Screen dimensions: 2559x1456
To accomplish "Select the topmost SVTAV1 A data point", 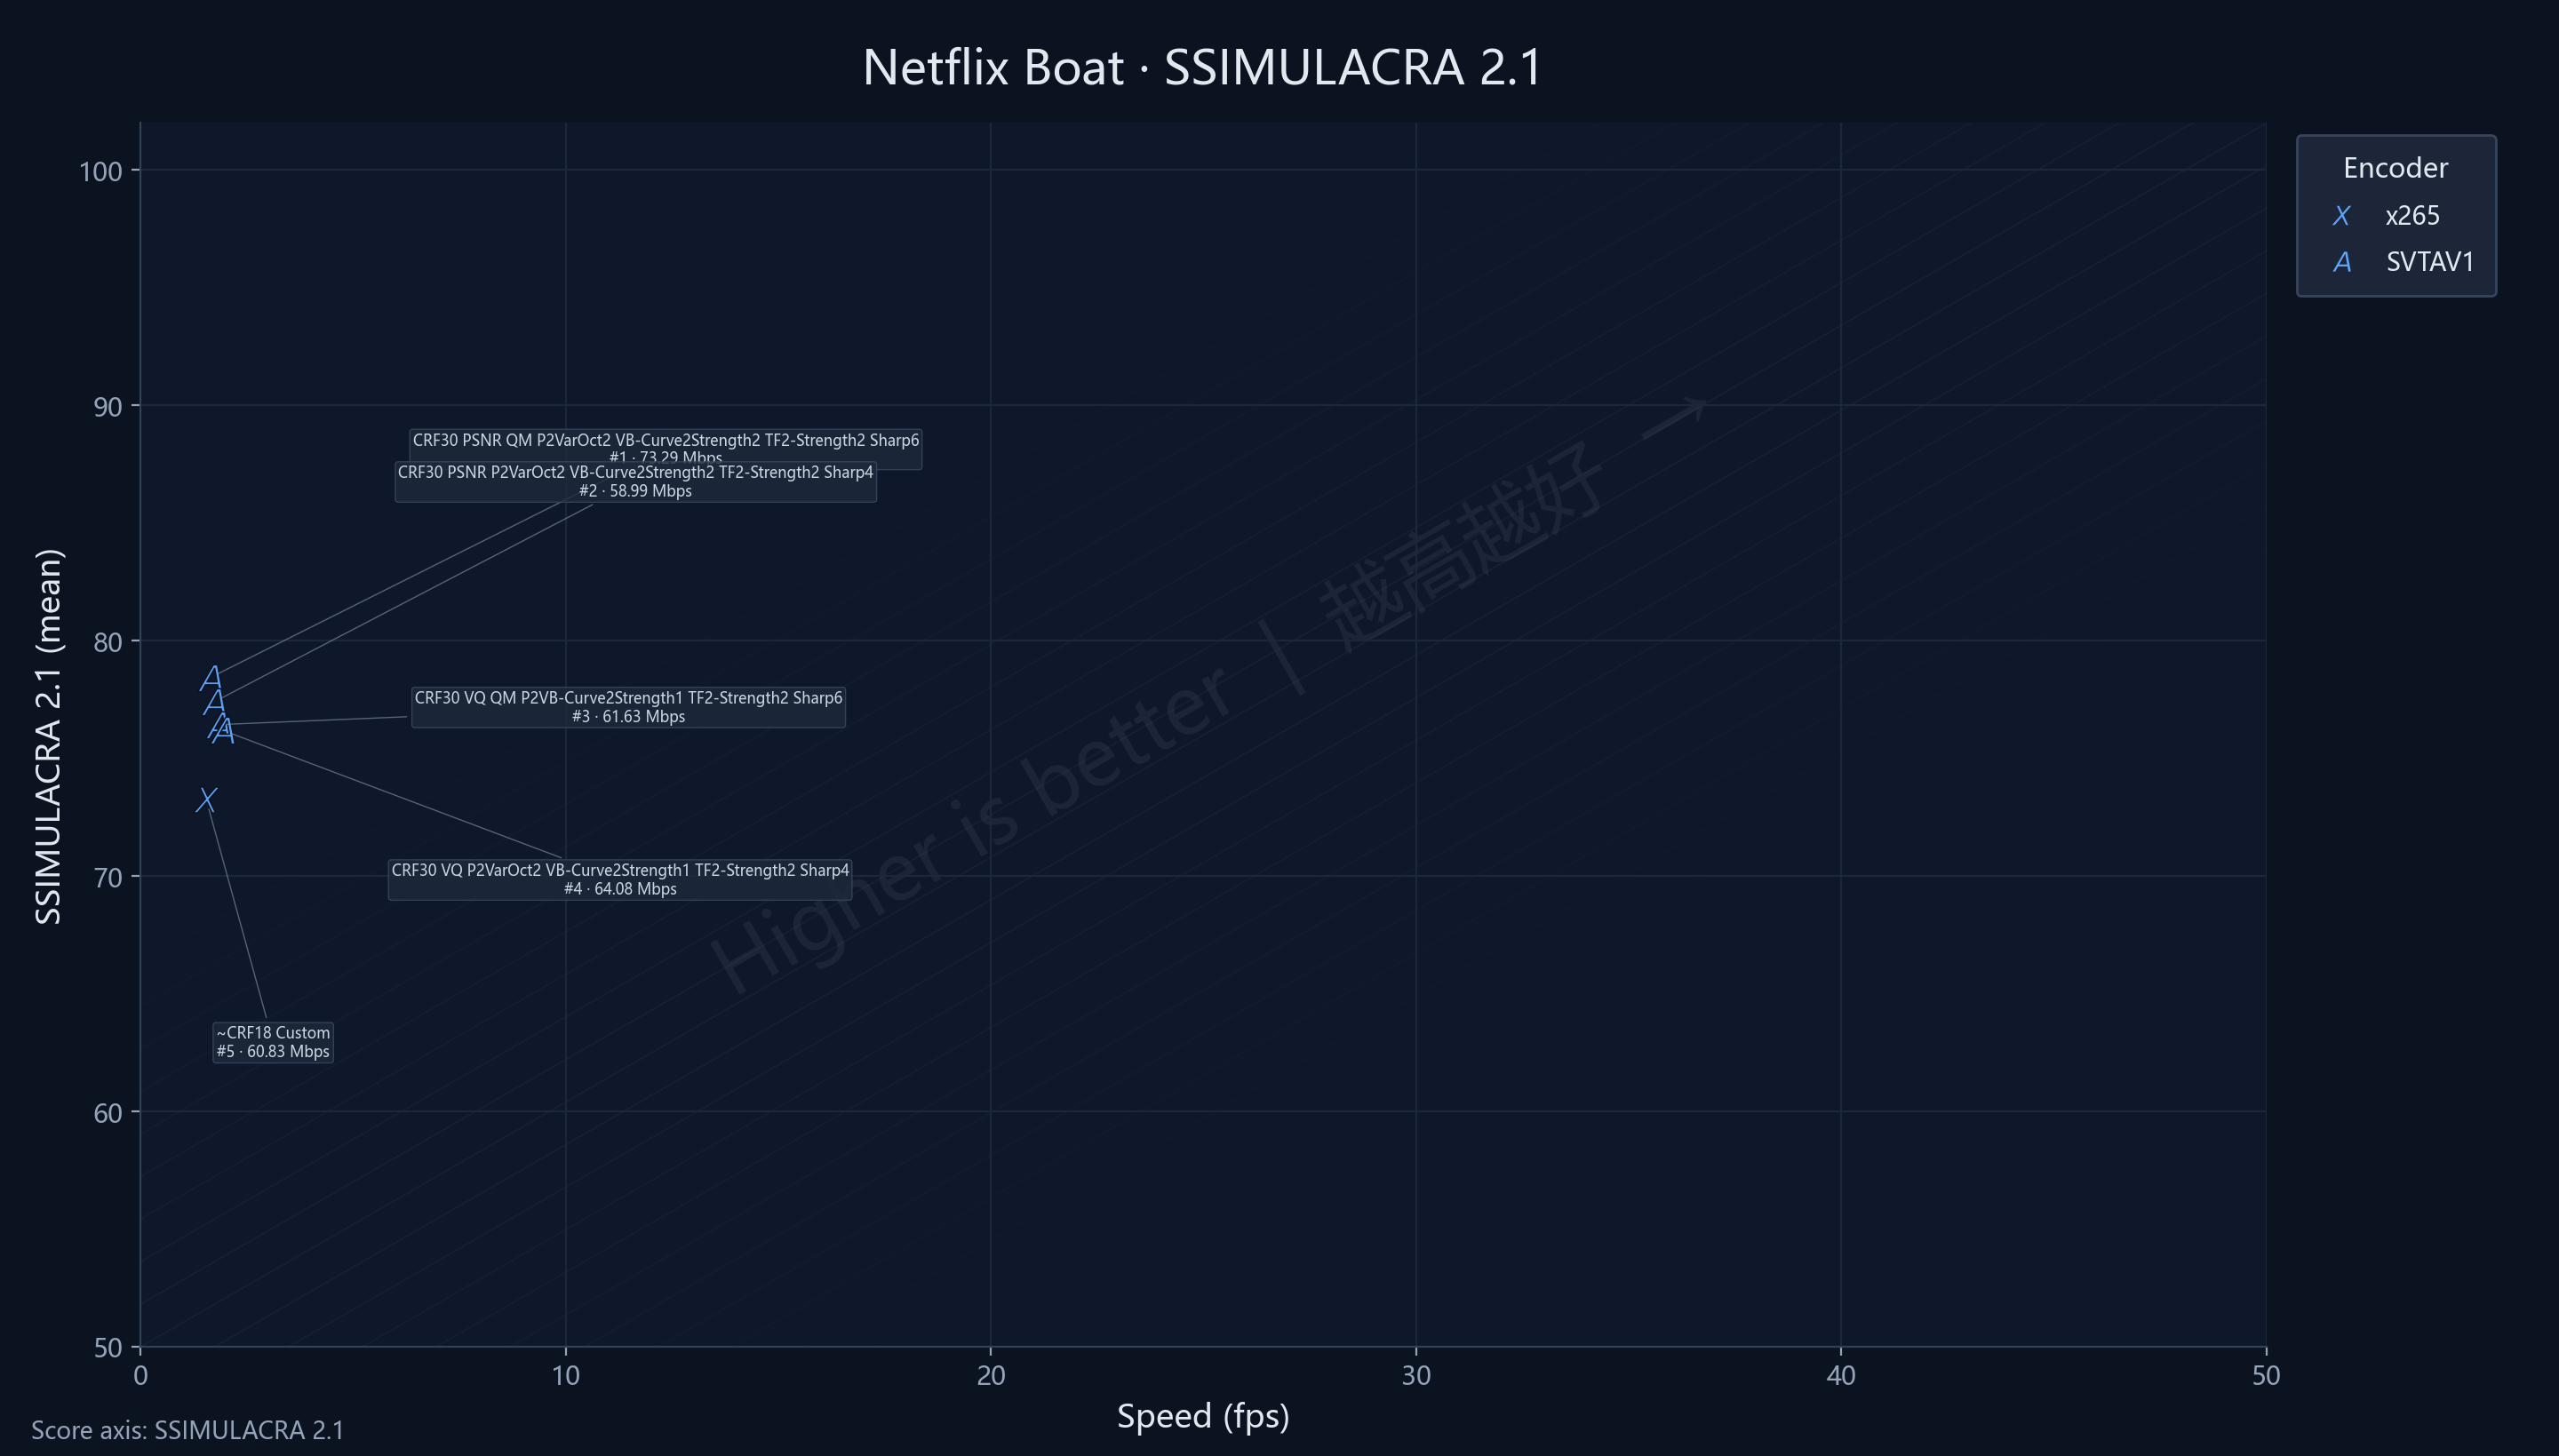I will [x=211, y=678].
